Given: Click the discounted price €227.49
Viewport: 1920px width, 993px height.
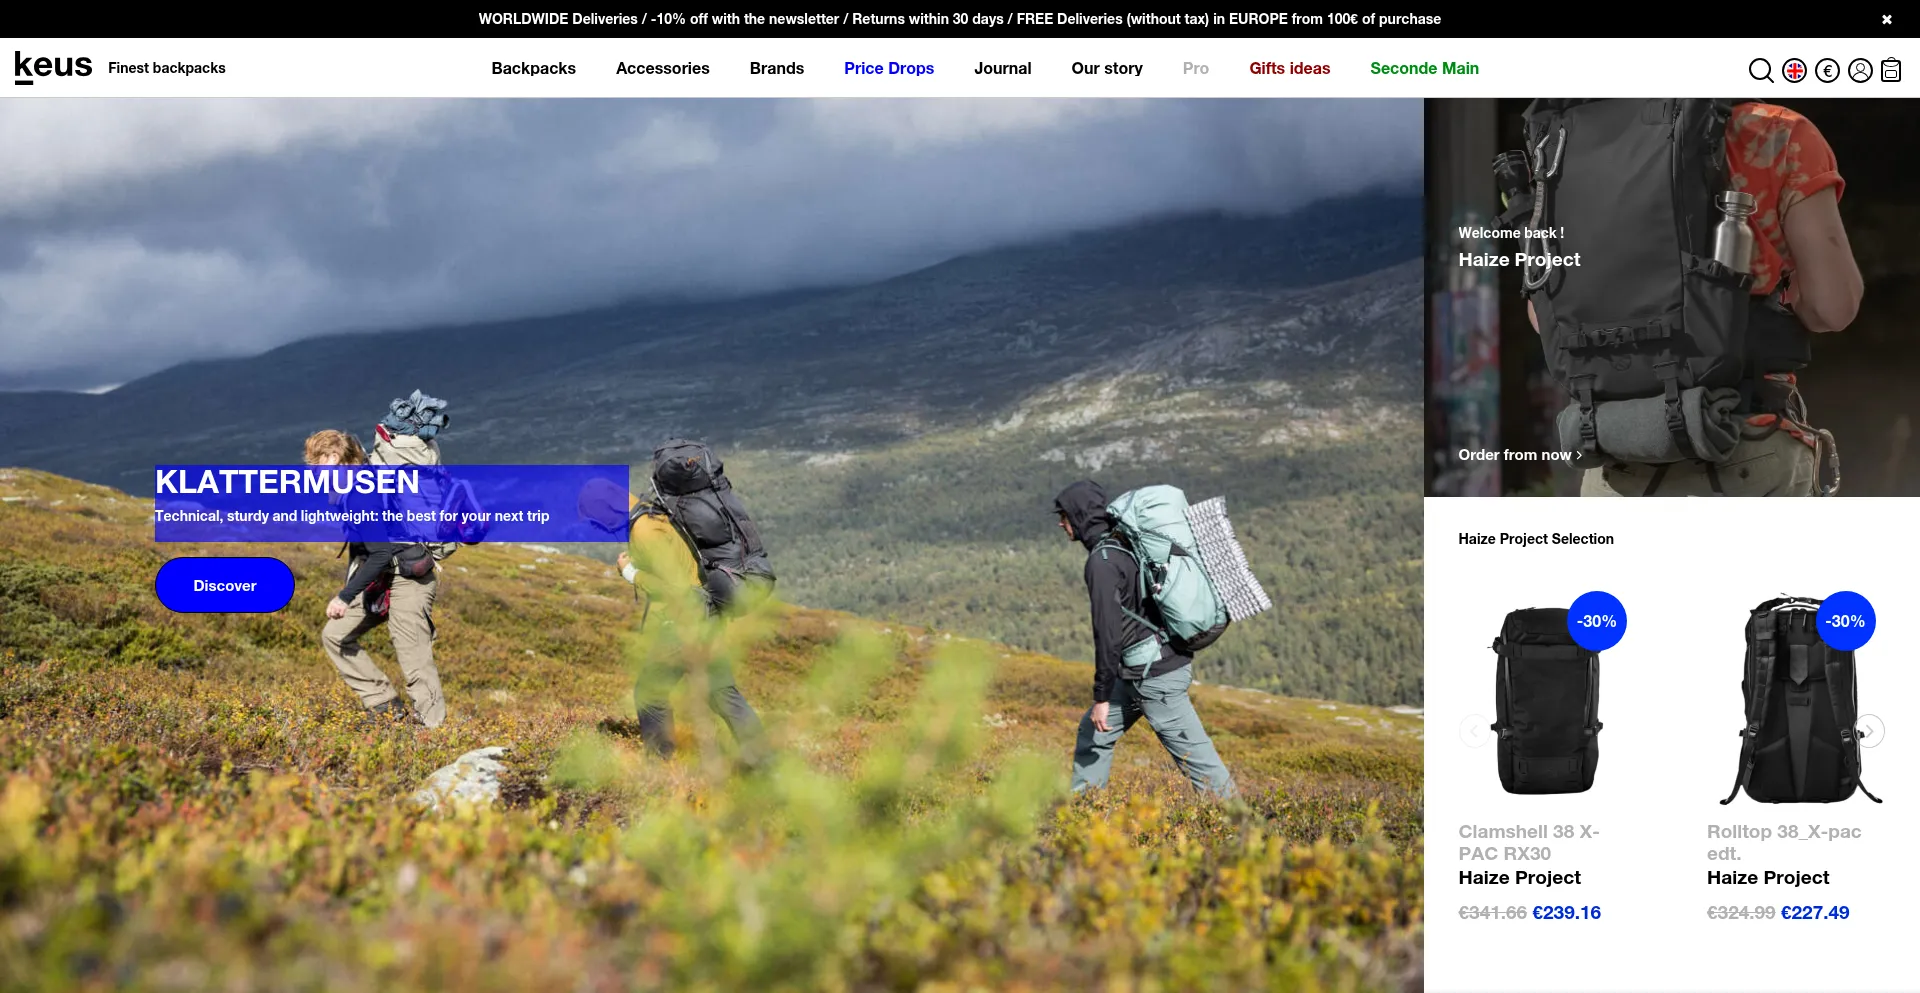Looking at the screenshot, I should pyautogui.click(x=1815, y=913).
